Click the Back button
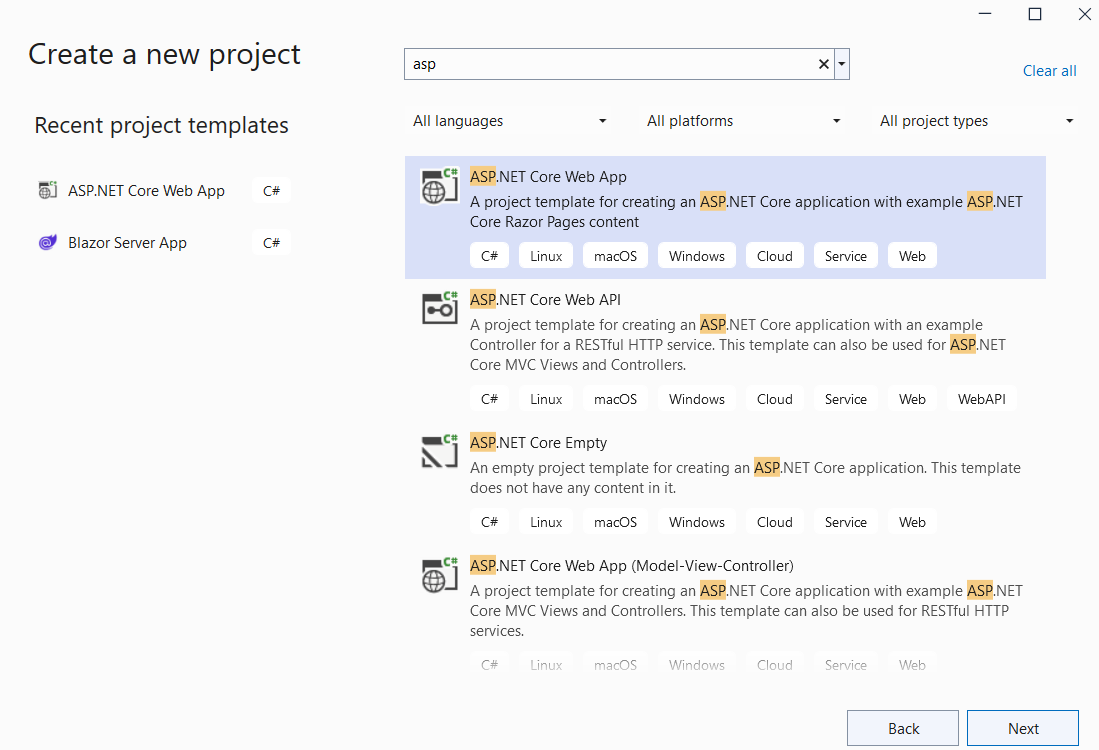The image size is (1099, 750). pyautogui.click(x=902, y=728)
